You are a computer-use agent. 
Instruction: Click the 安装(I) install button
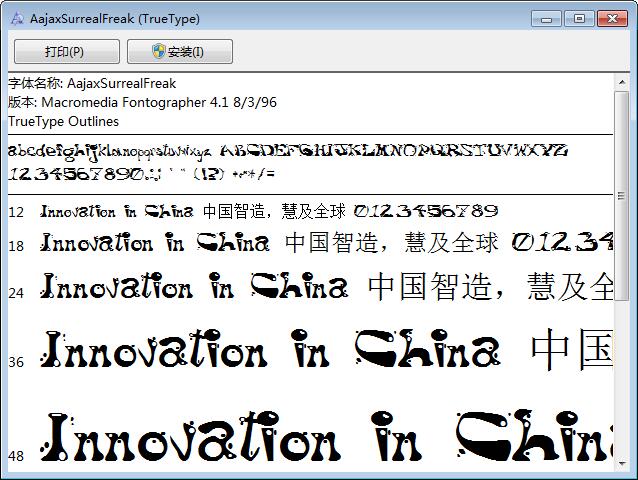point(180,52)
